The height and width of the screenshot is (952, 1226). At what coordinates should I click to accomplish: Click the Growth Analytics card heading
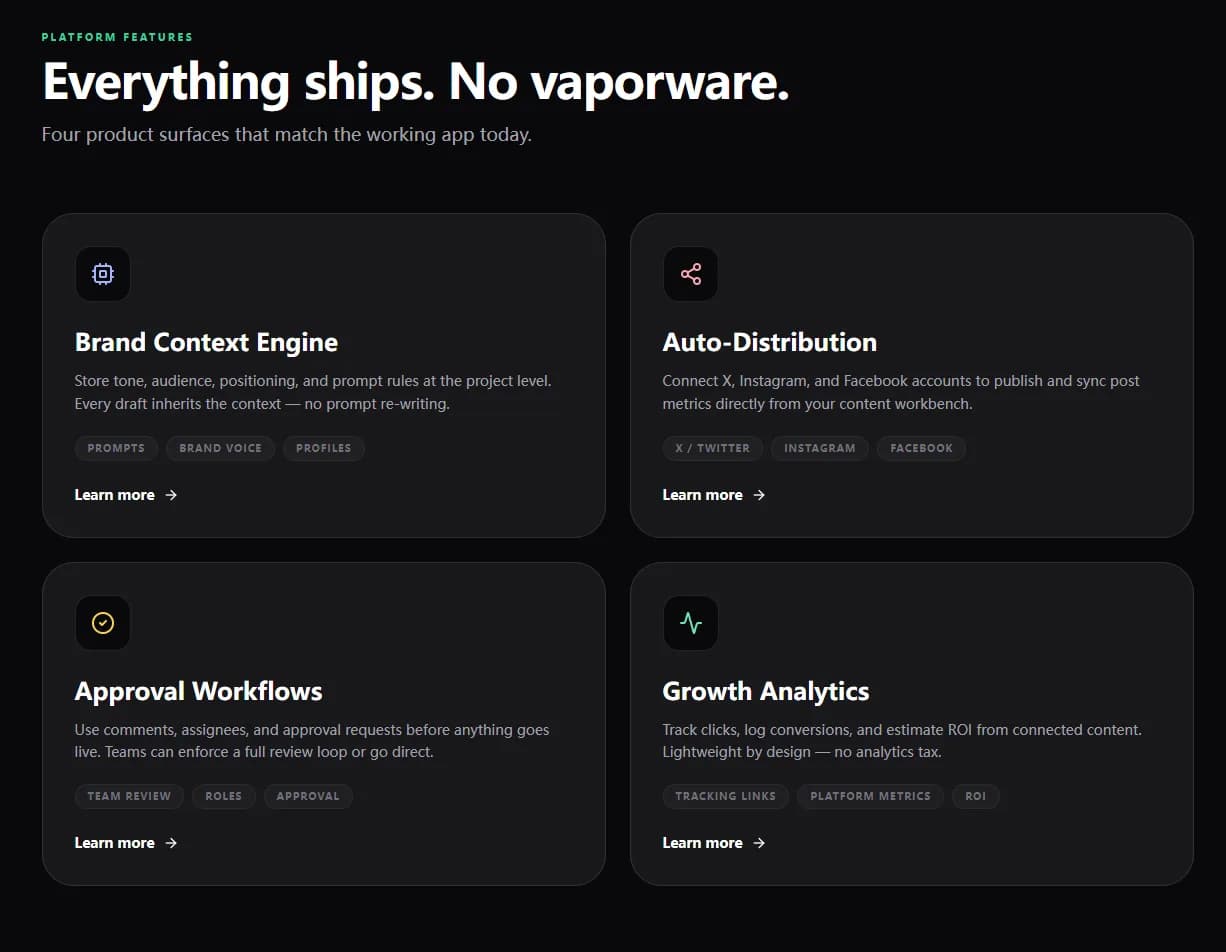[766, 691]
